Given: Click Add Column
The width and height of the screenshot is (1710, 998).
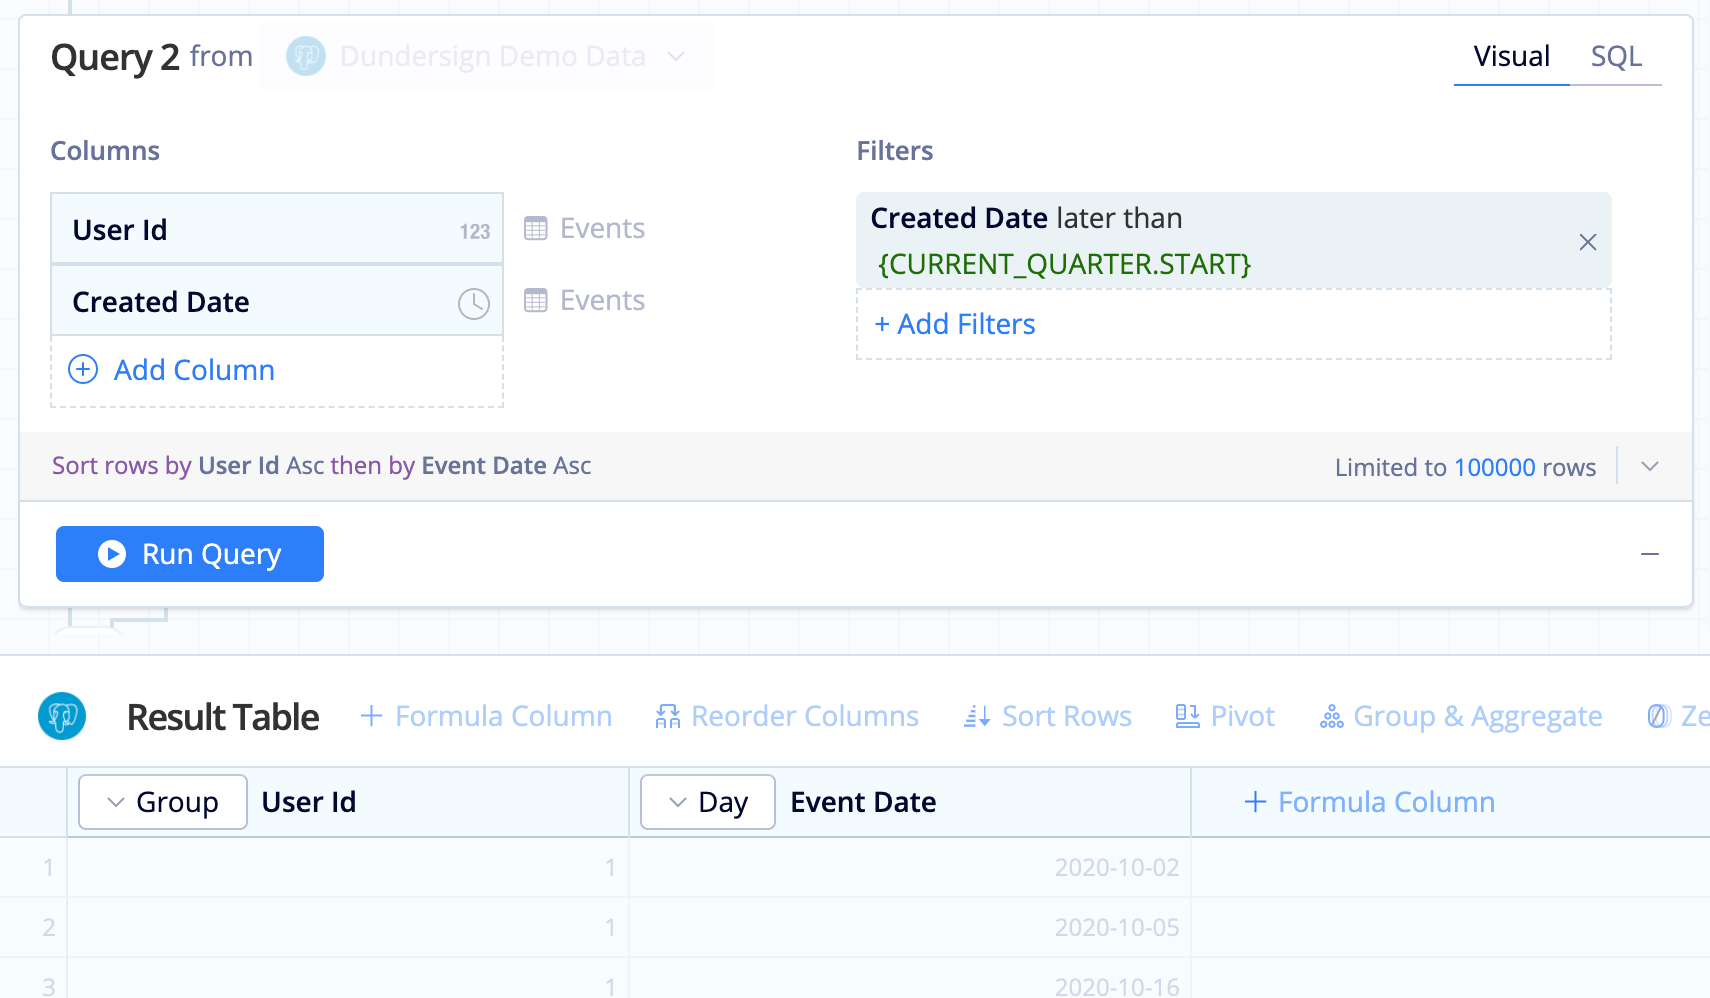Looking at the screenshot, I should point(277,370).
